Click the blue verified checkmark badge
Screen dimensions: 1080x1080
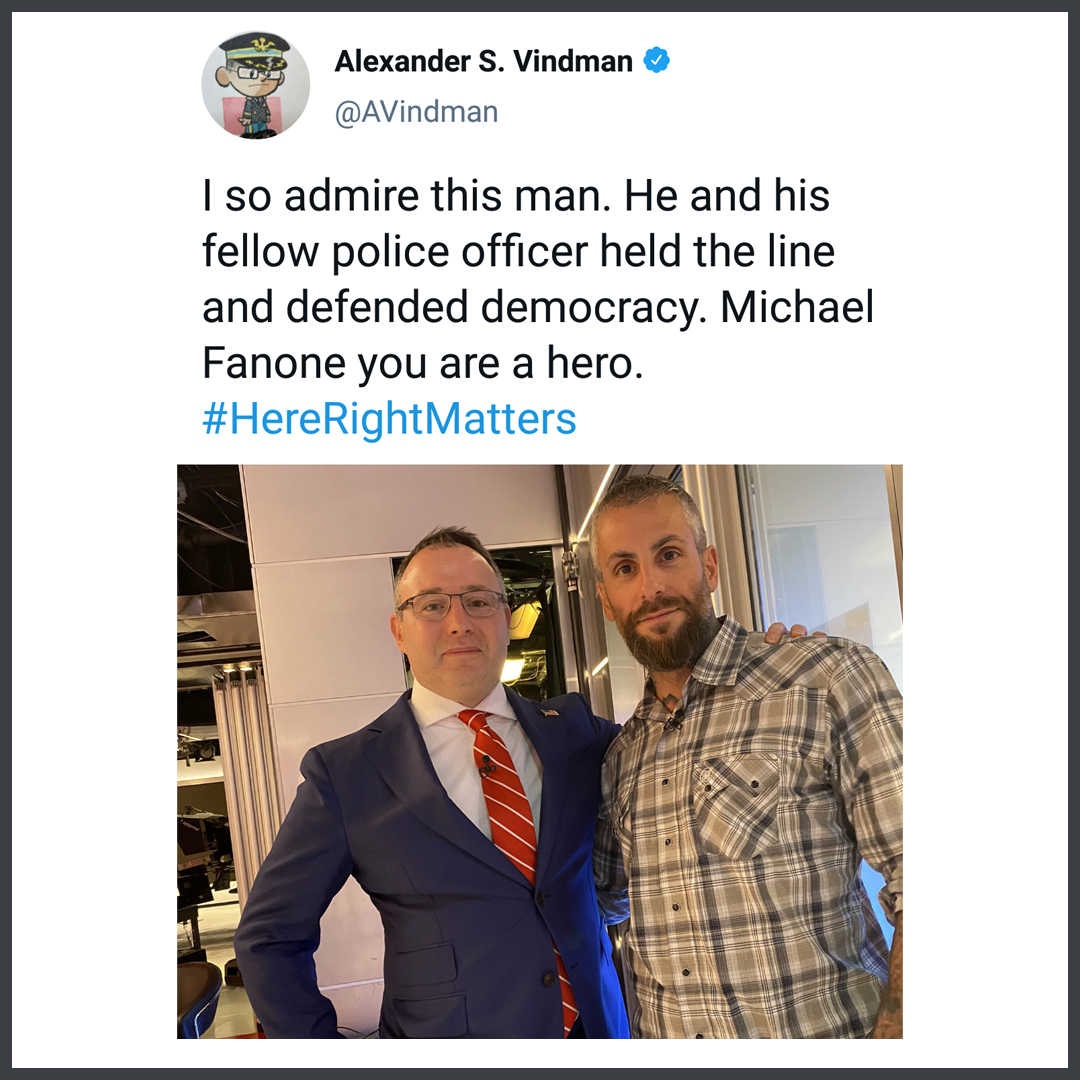[x=656, y=61]
